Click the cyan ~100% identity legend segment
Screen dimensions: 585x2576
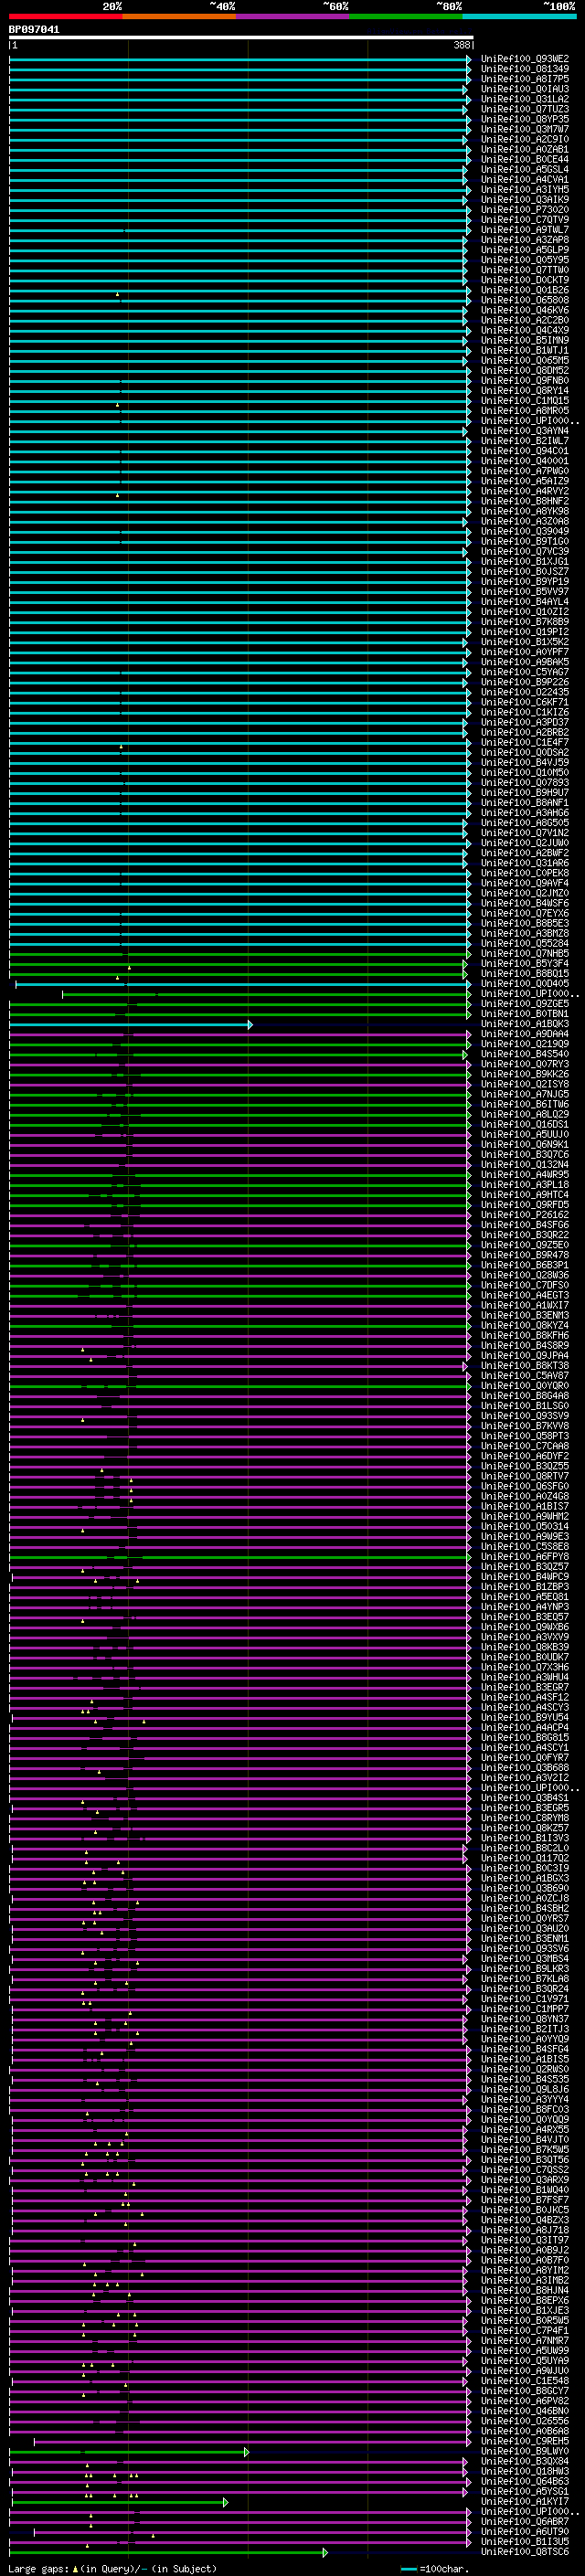[x=519, y=16]
